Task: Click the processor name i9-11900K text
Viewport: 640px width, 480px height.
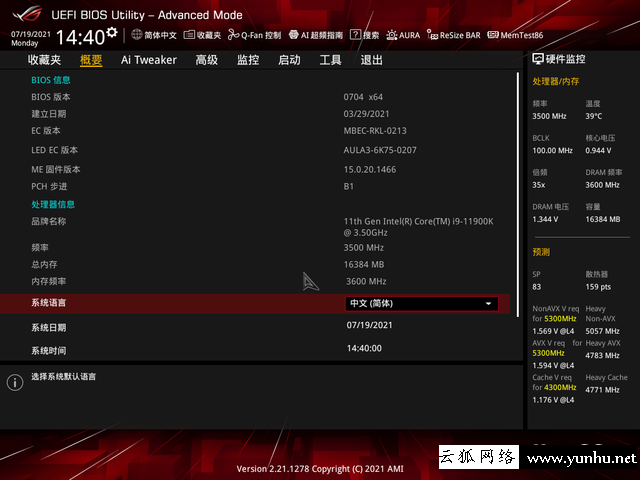Action: click(419, 227)
